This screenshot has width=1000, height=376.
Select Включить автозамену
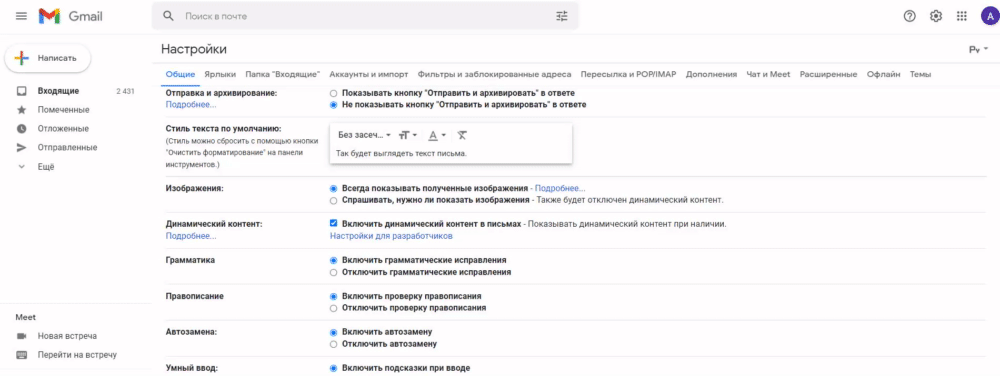click(x=334, y=332)
